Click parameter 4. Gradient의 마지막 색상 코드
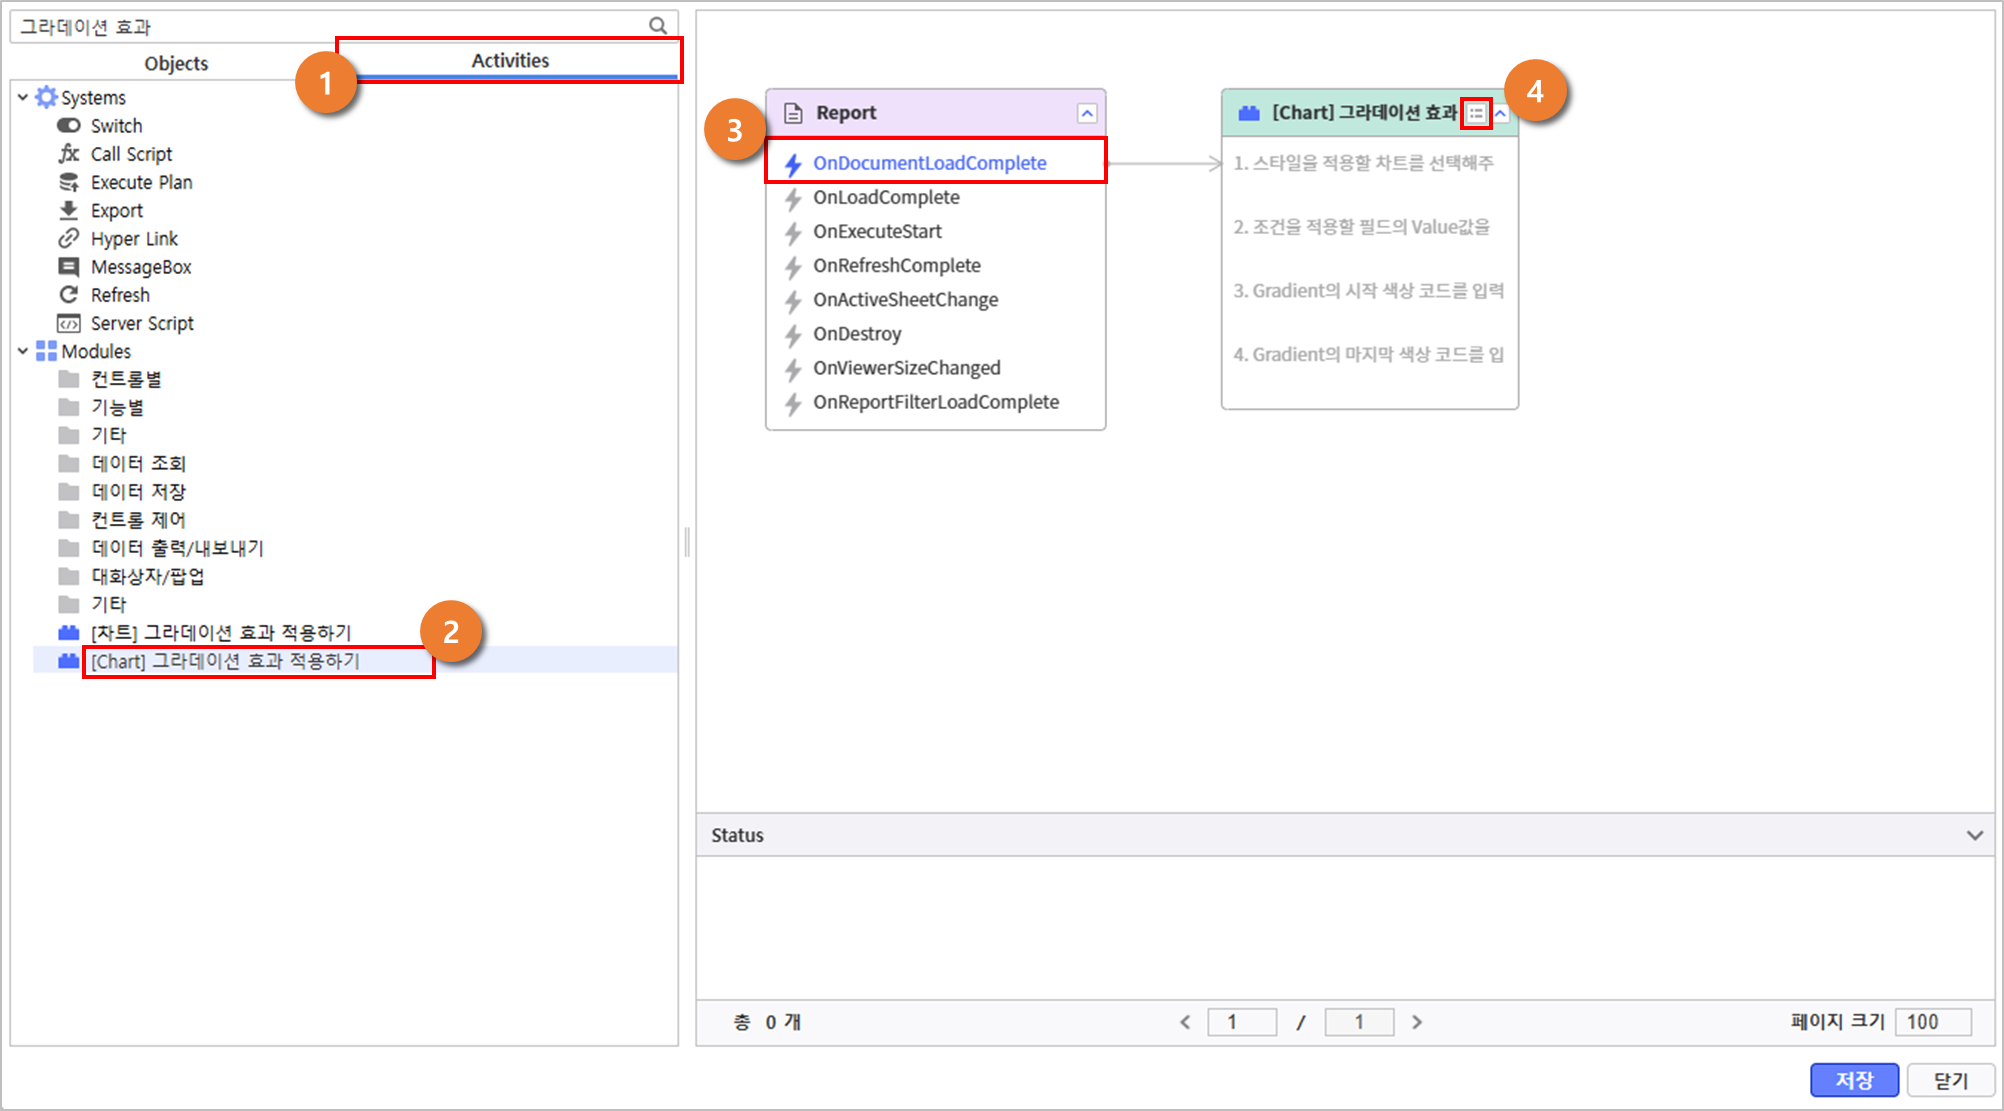 click(x=1369, y=354)
